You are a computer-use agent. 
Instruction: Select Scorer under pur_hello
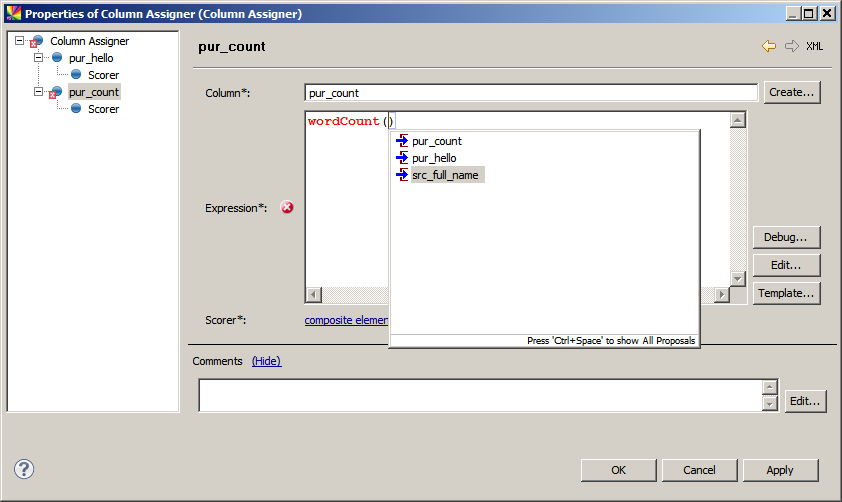coord(103,75)
